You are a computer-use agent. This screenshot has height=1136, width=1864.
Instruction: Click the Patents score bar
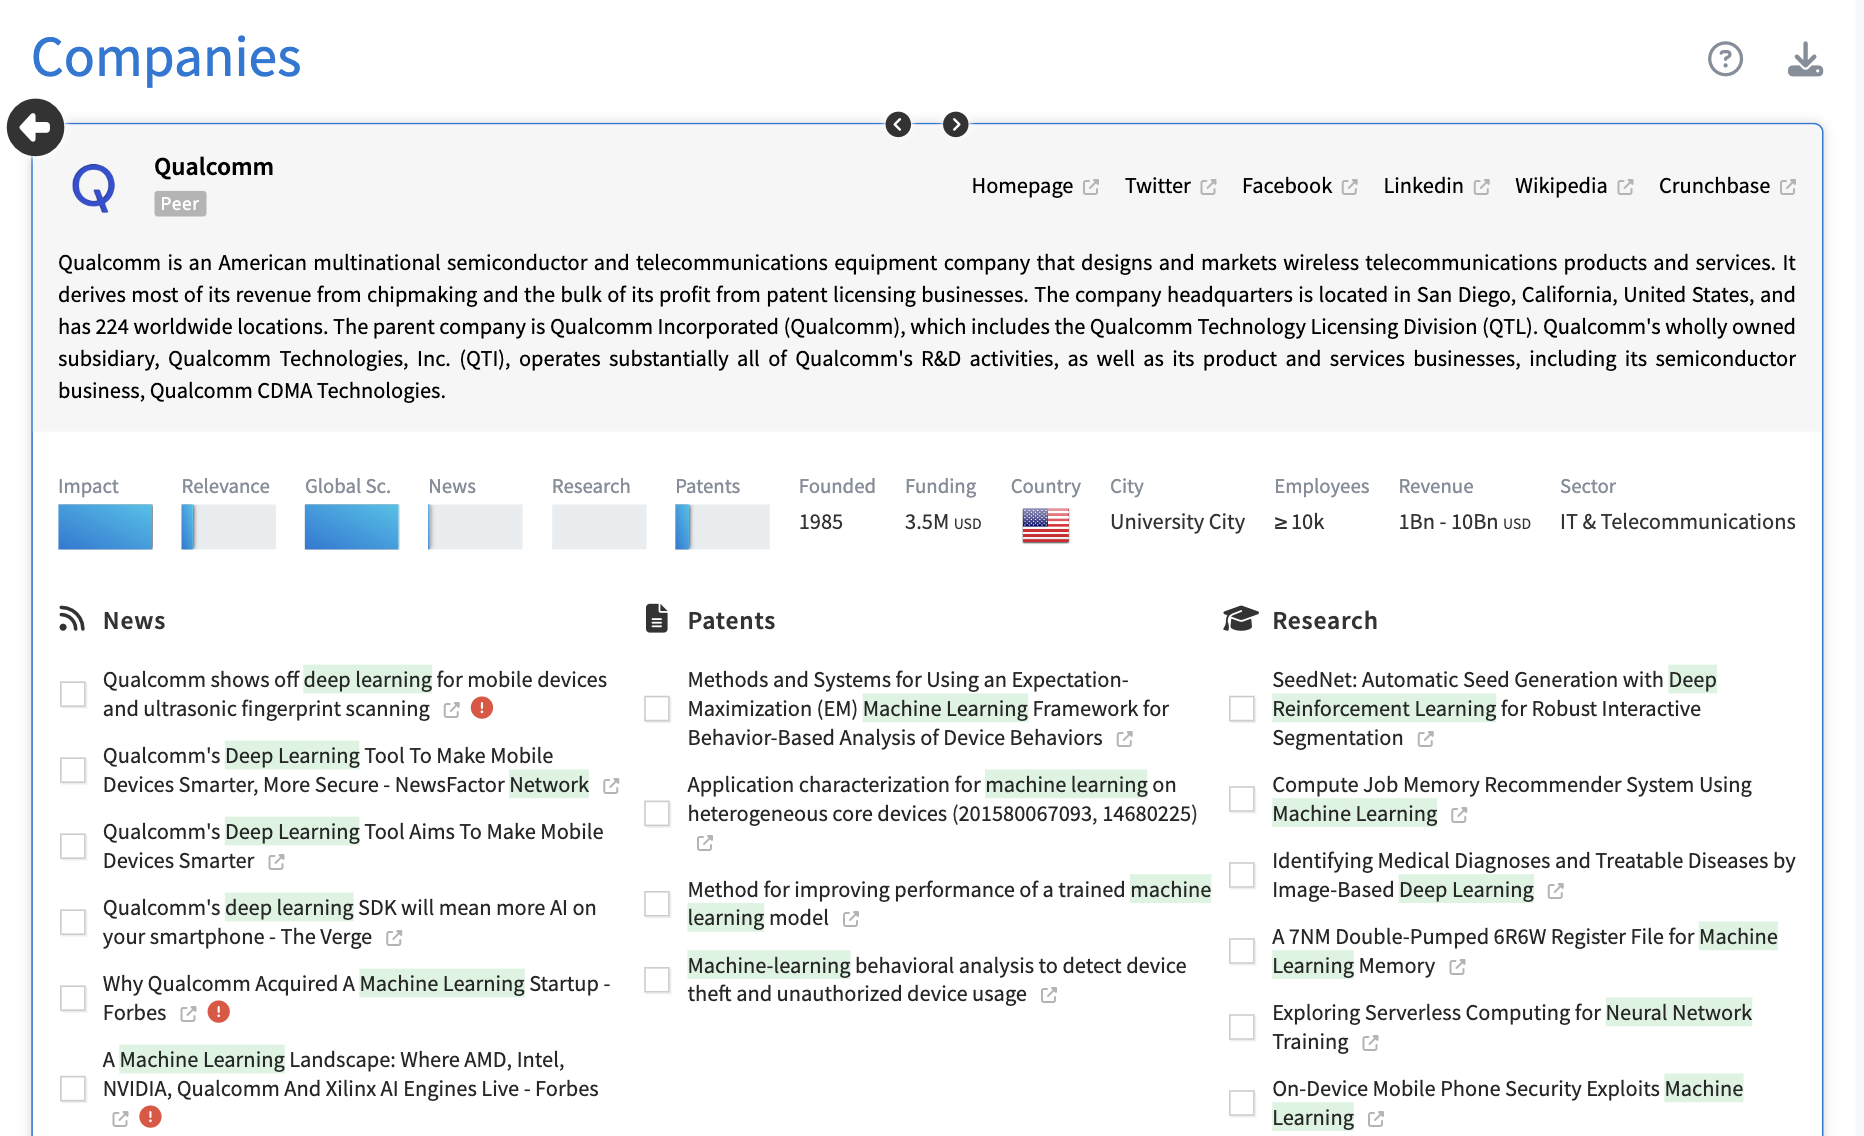click(x=722, y=526)
